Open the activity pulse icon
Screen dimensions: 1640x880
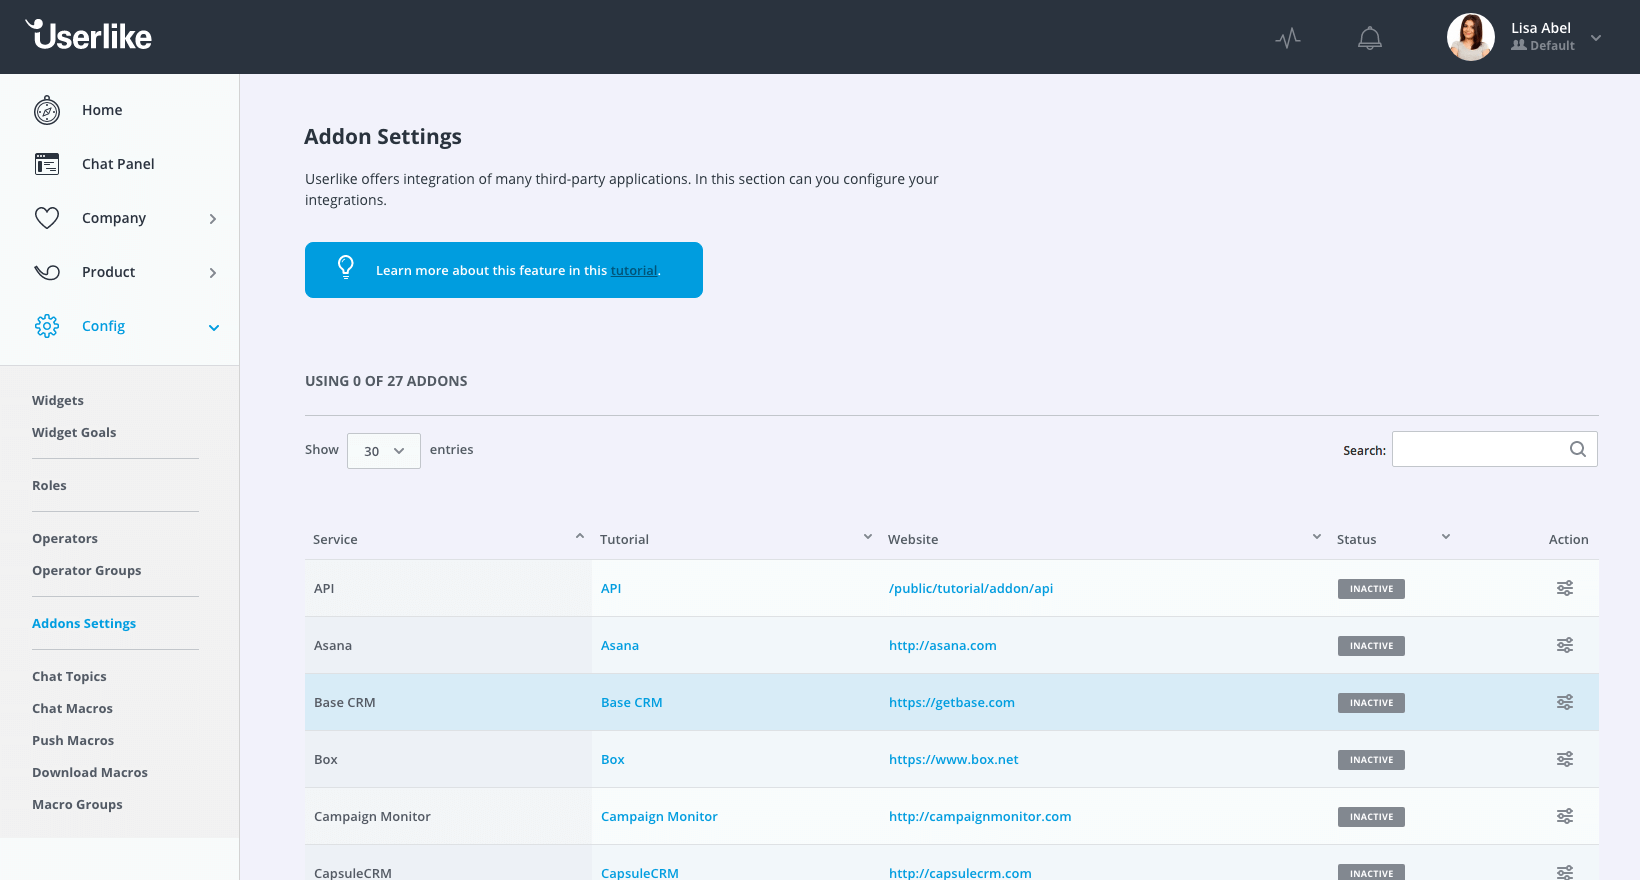point(1288,38)
